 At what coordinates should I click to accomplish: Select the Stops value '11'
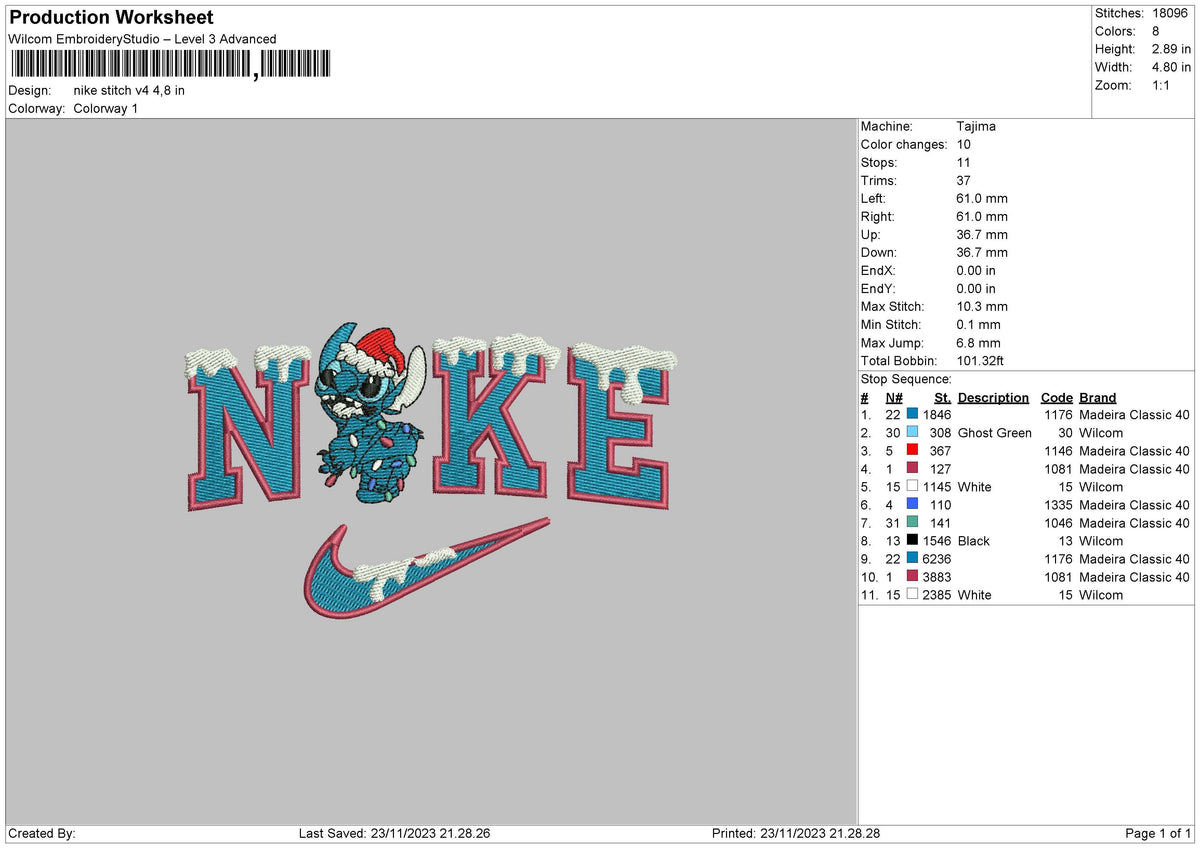[x=963, y=163]
